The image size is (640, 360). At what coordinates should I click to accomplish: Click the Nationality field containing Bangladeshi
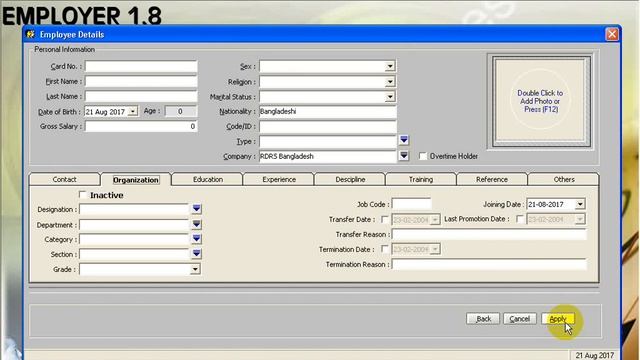pyautogui.click(x=328, y=111)
